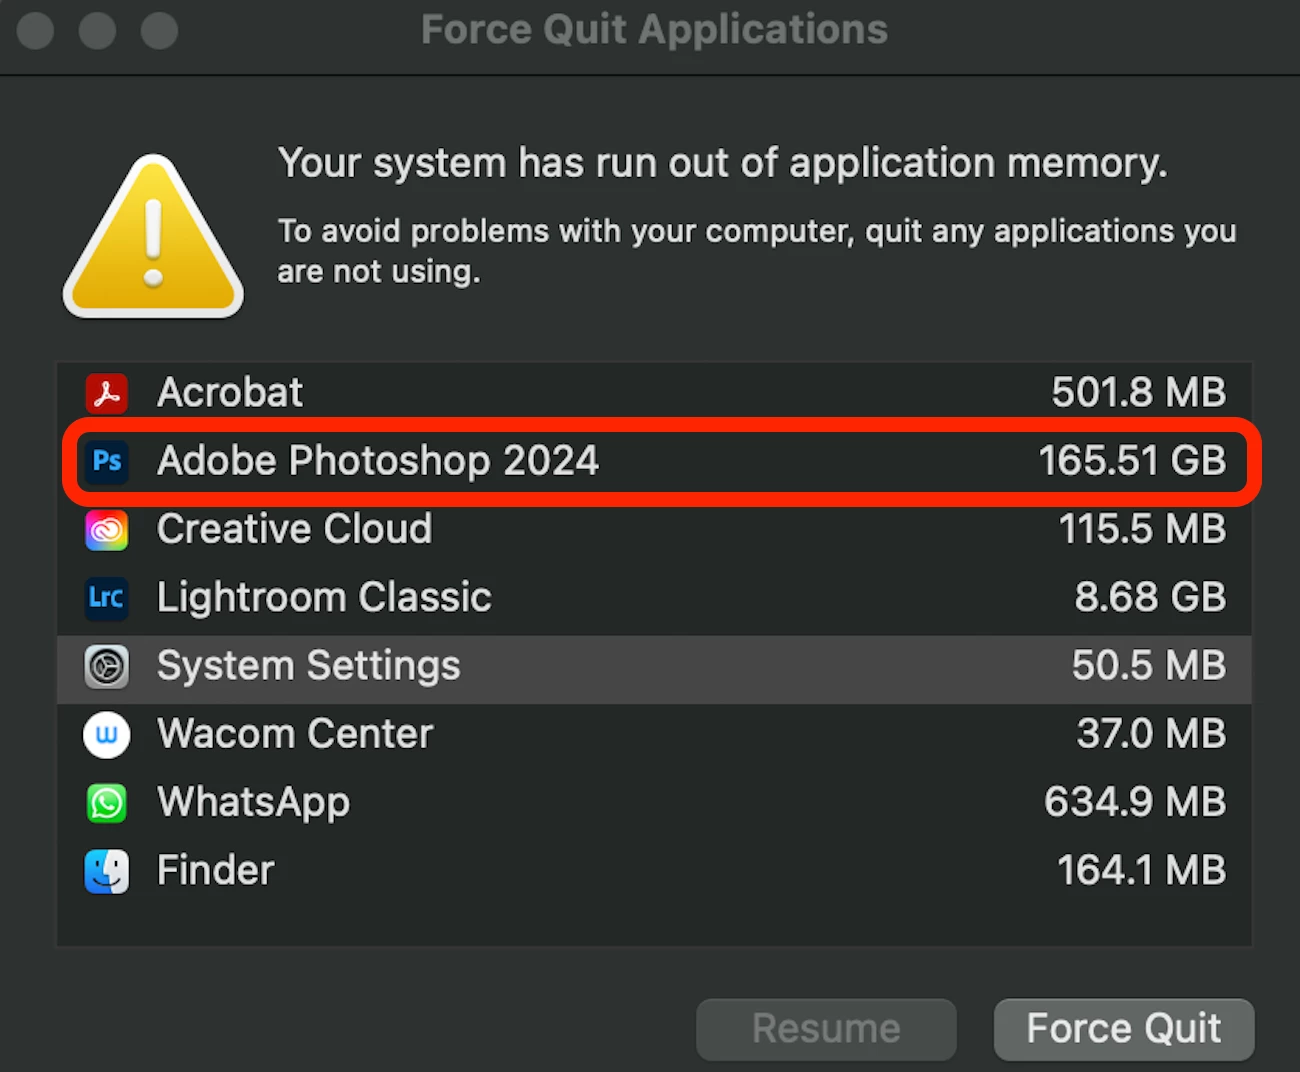
Task: Select Lightroom Classic in the list
Action: (x=324, y=598)
